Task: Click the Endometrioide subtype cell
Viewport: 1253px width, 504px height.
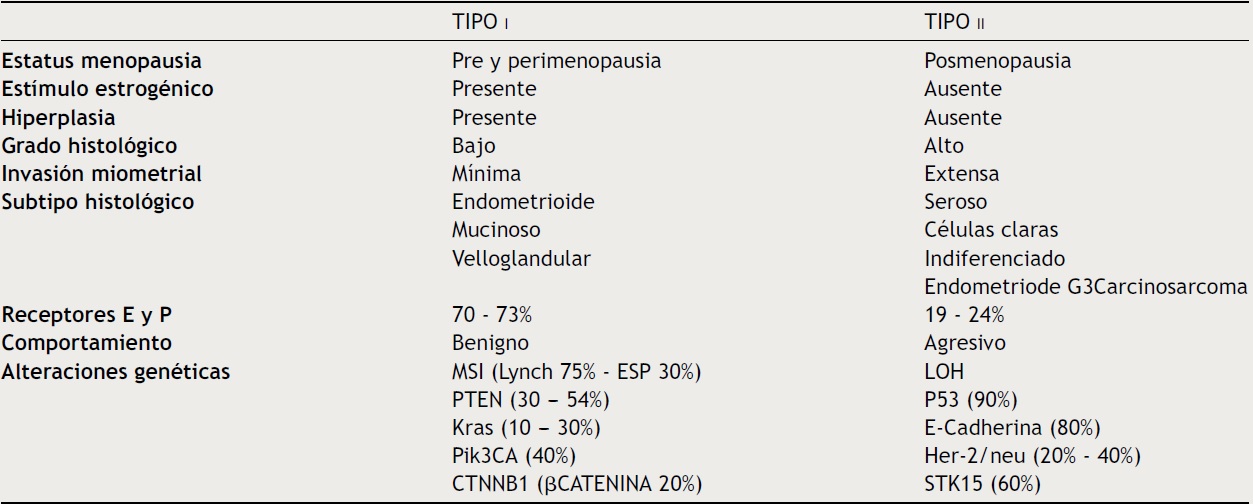Action: click(x=523, y=202)
